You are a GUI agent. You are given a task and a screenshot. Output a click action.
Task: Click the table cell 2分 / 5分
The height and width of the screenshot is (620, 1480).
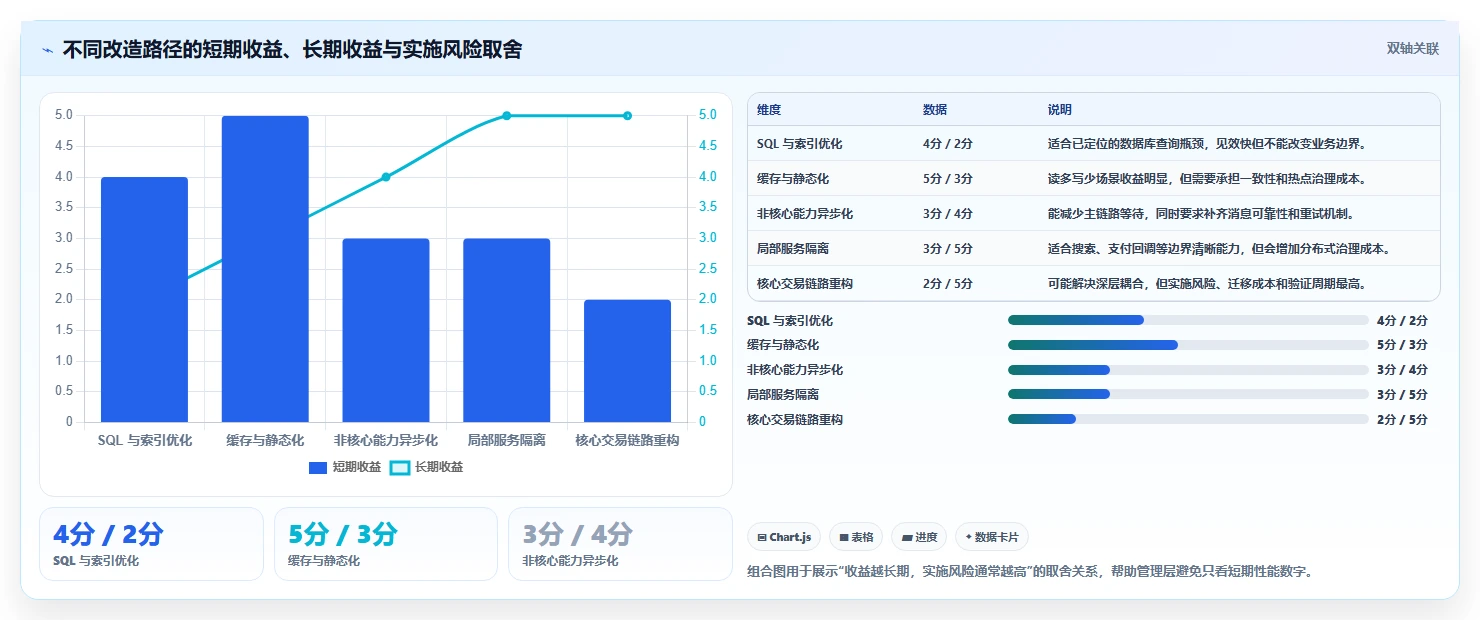(x=948, y=284)
